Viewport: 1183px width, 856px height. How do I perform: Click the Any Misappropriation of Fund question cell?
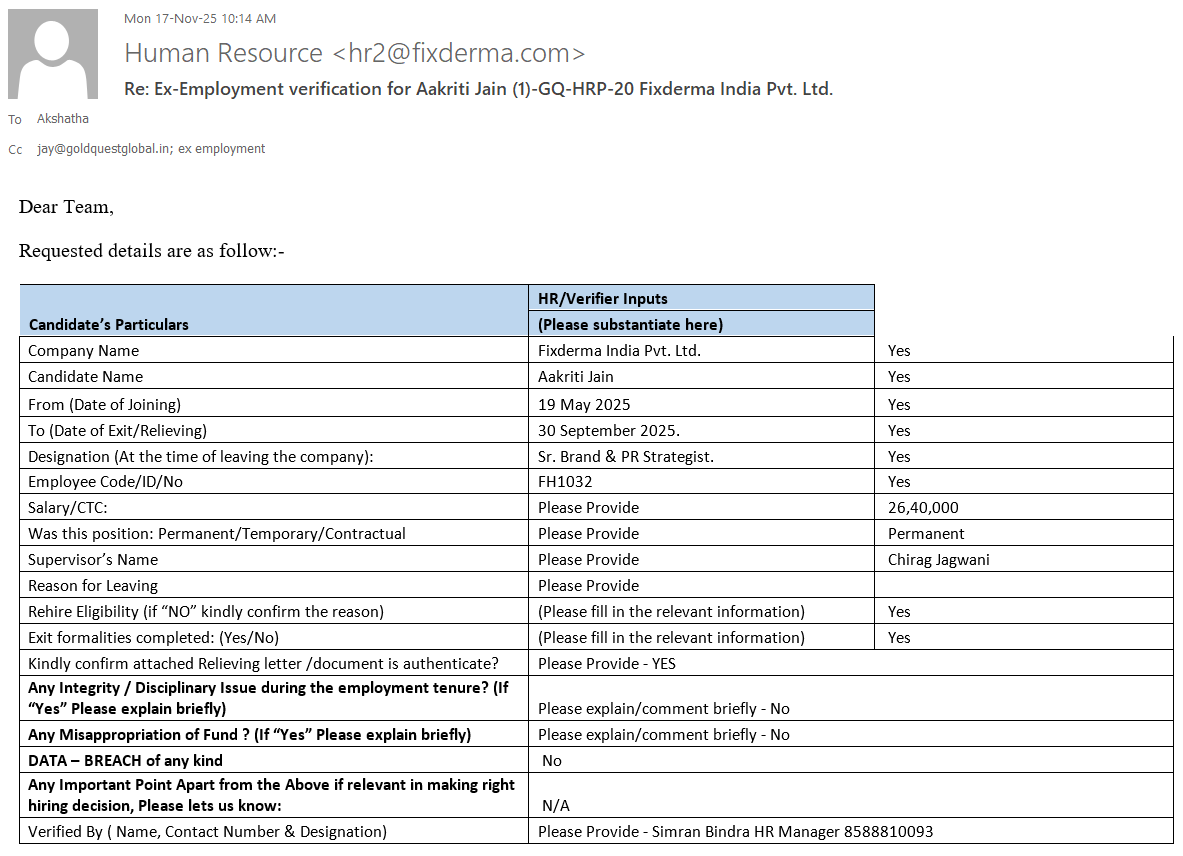pos(274,734)
